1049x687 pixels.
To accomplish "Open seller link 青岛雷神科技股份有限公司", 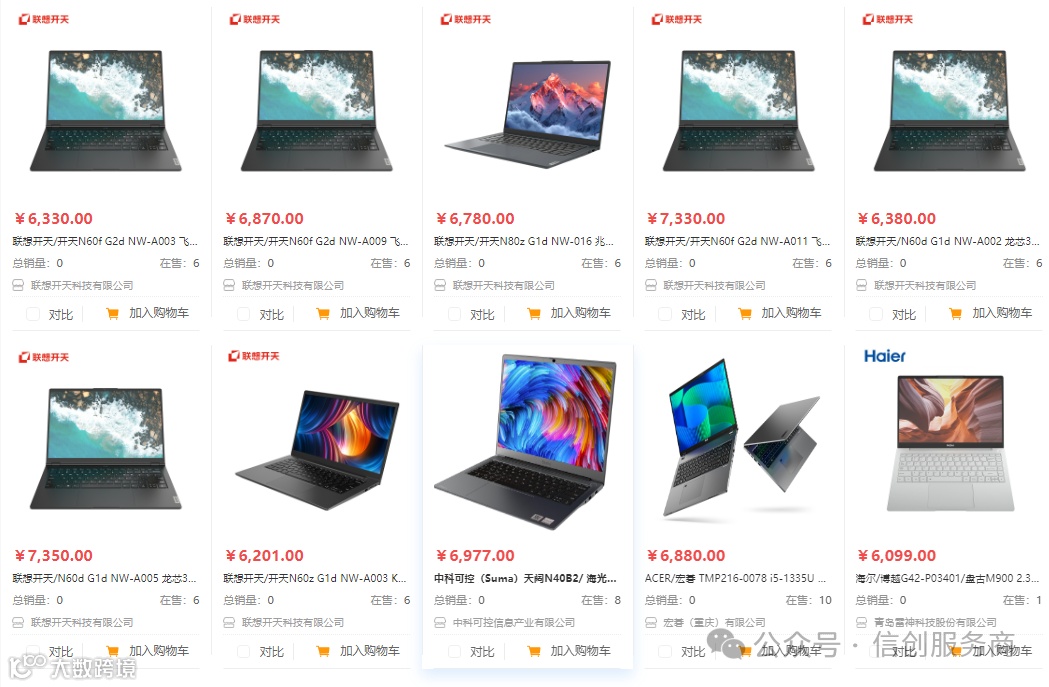I will (x=935, y=622).
